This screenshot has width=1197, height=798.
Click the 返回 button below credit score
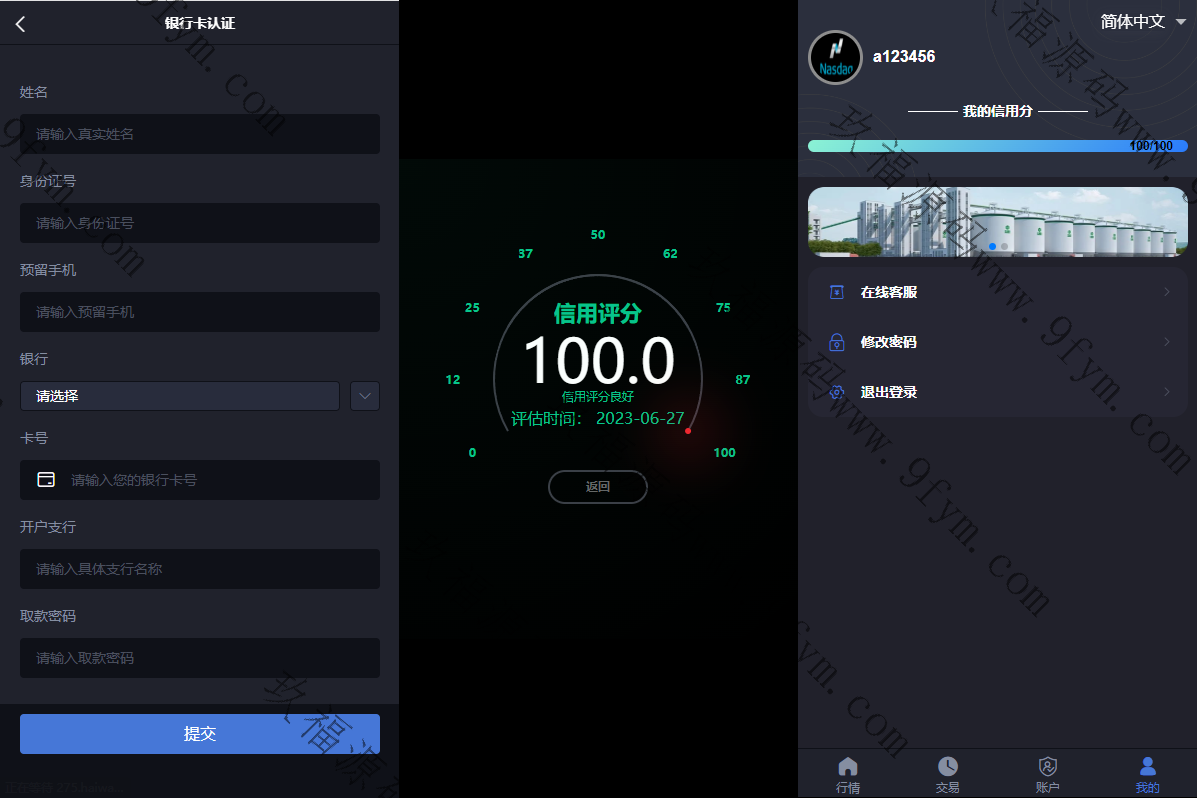point(598,487)
